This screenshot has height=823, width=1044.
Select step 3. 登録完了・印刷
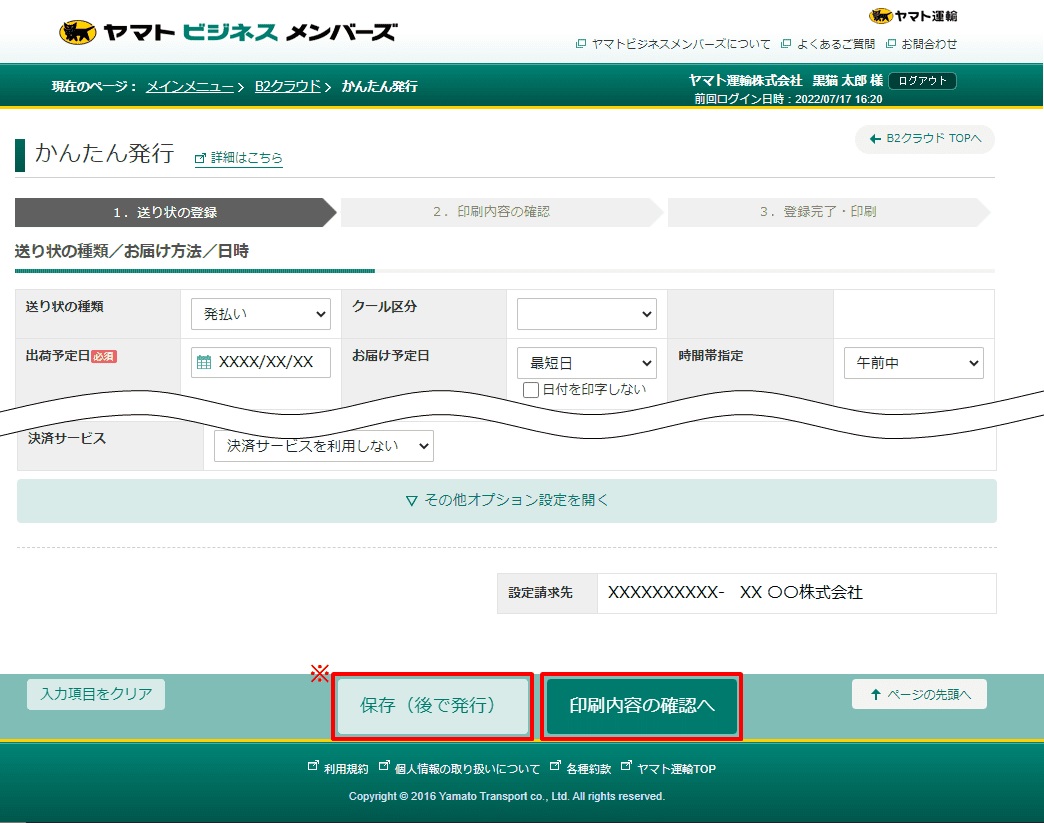coord(828,212)
